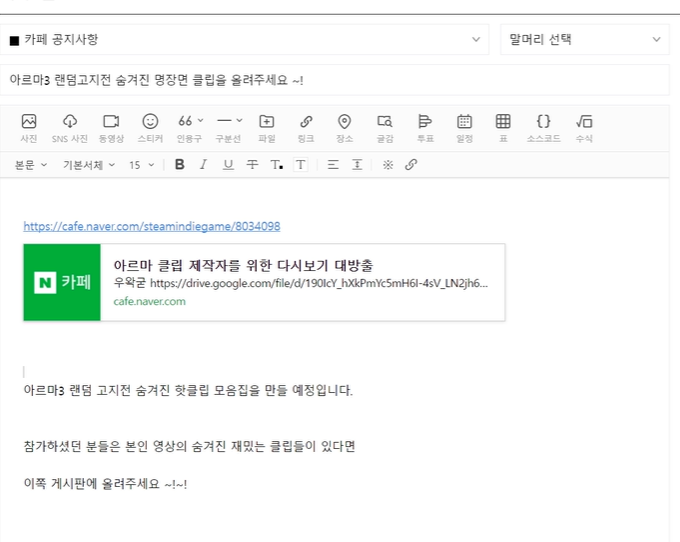Open the text alignment options
Screen dimensions: 680x542
pos(333,165)
